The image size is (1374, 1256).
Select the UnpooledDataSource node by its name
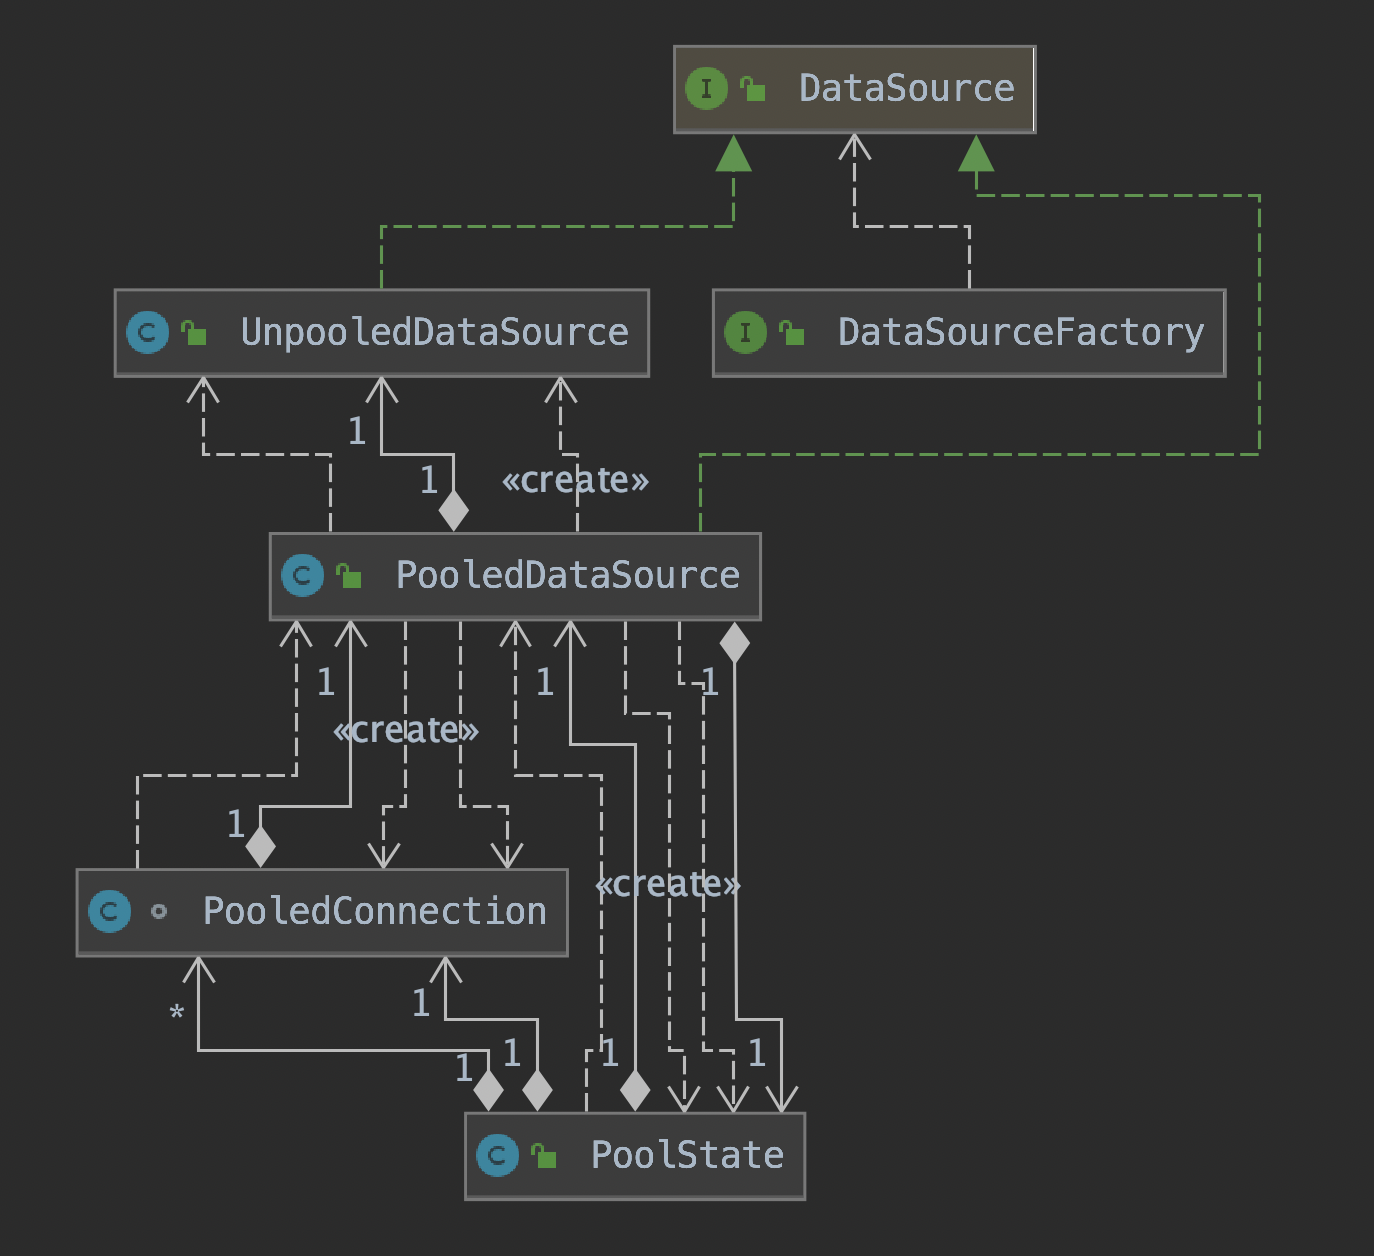click(x=434, y=332)
